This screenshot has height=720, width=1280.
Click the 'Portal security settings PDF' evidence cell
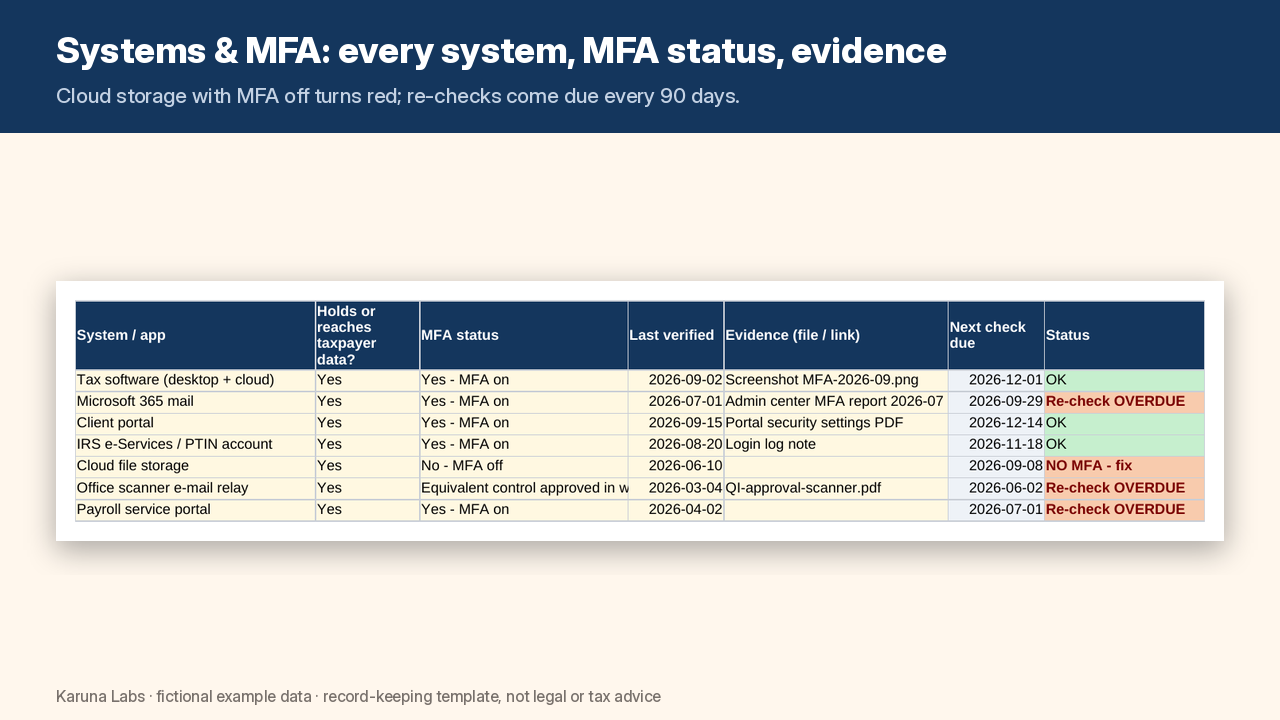click(x=836, y=424)
